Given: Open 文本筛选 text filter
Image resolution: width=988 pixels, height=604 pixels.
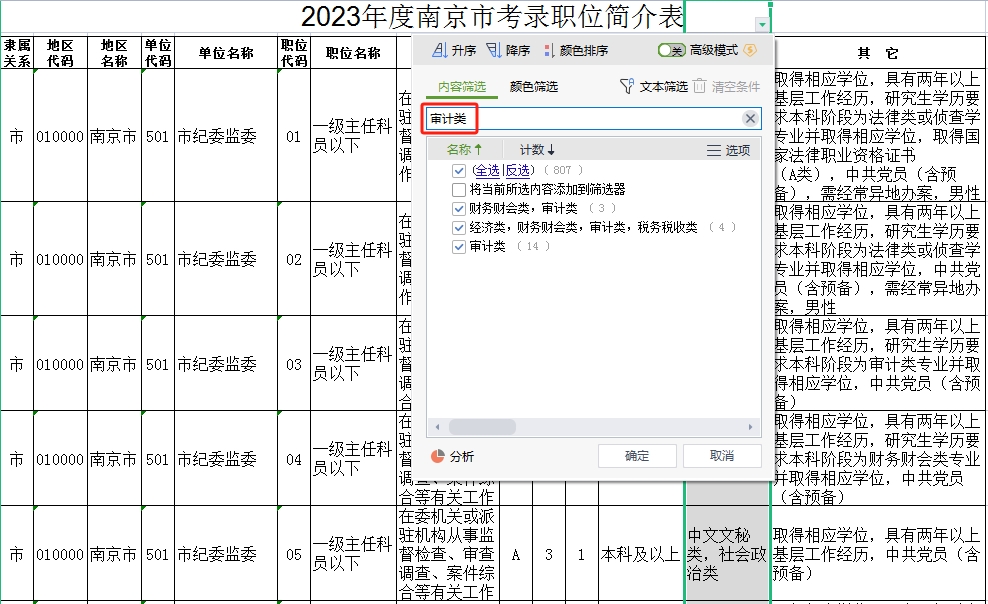Looking at the screenshot, I should click(653, 86).
